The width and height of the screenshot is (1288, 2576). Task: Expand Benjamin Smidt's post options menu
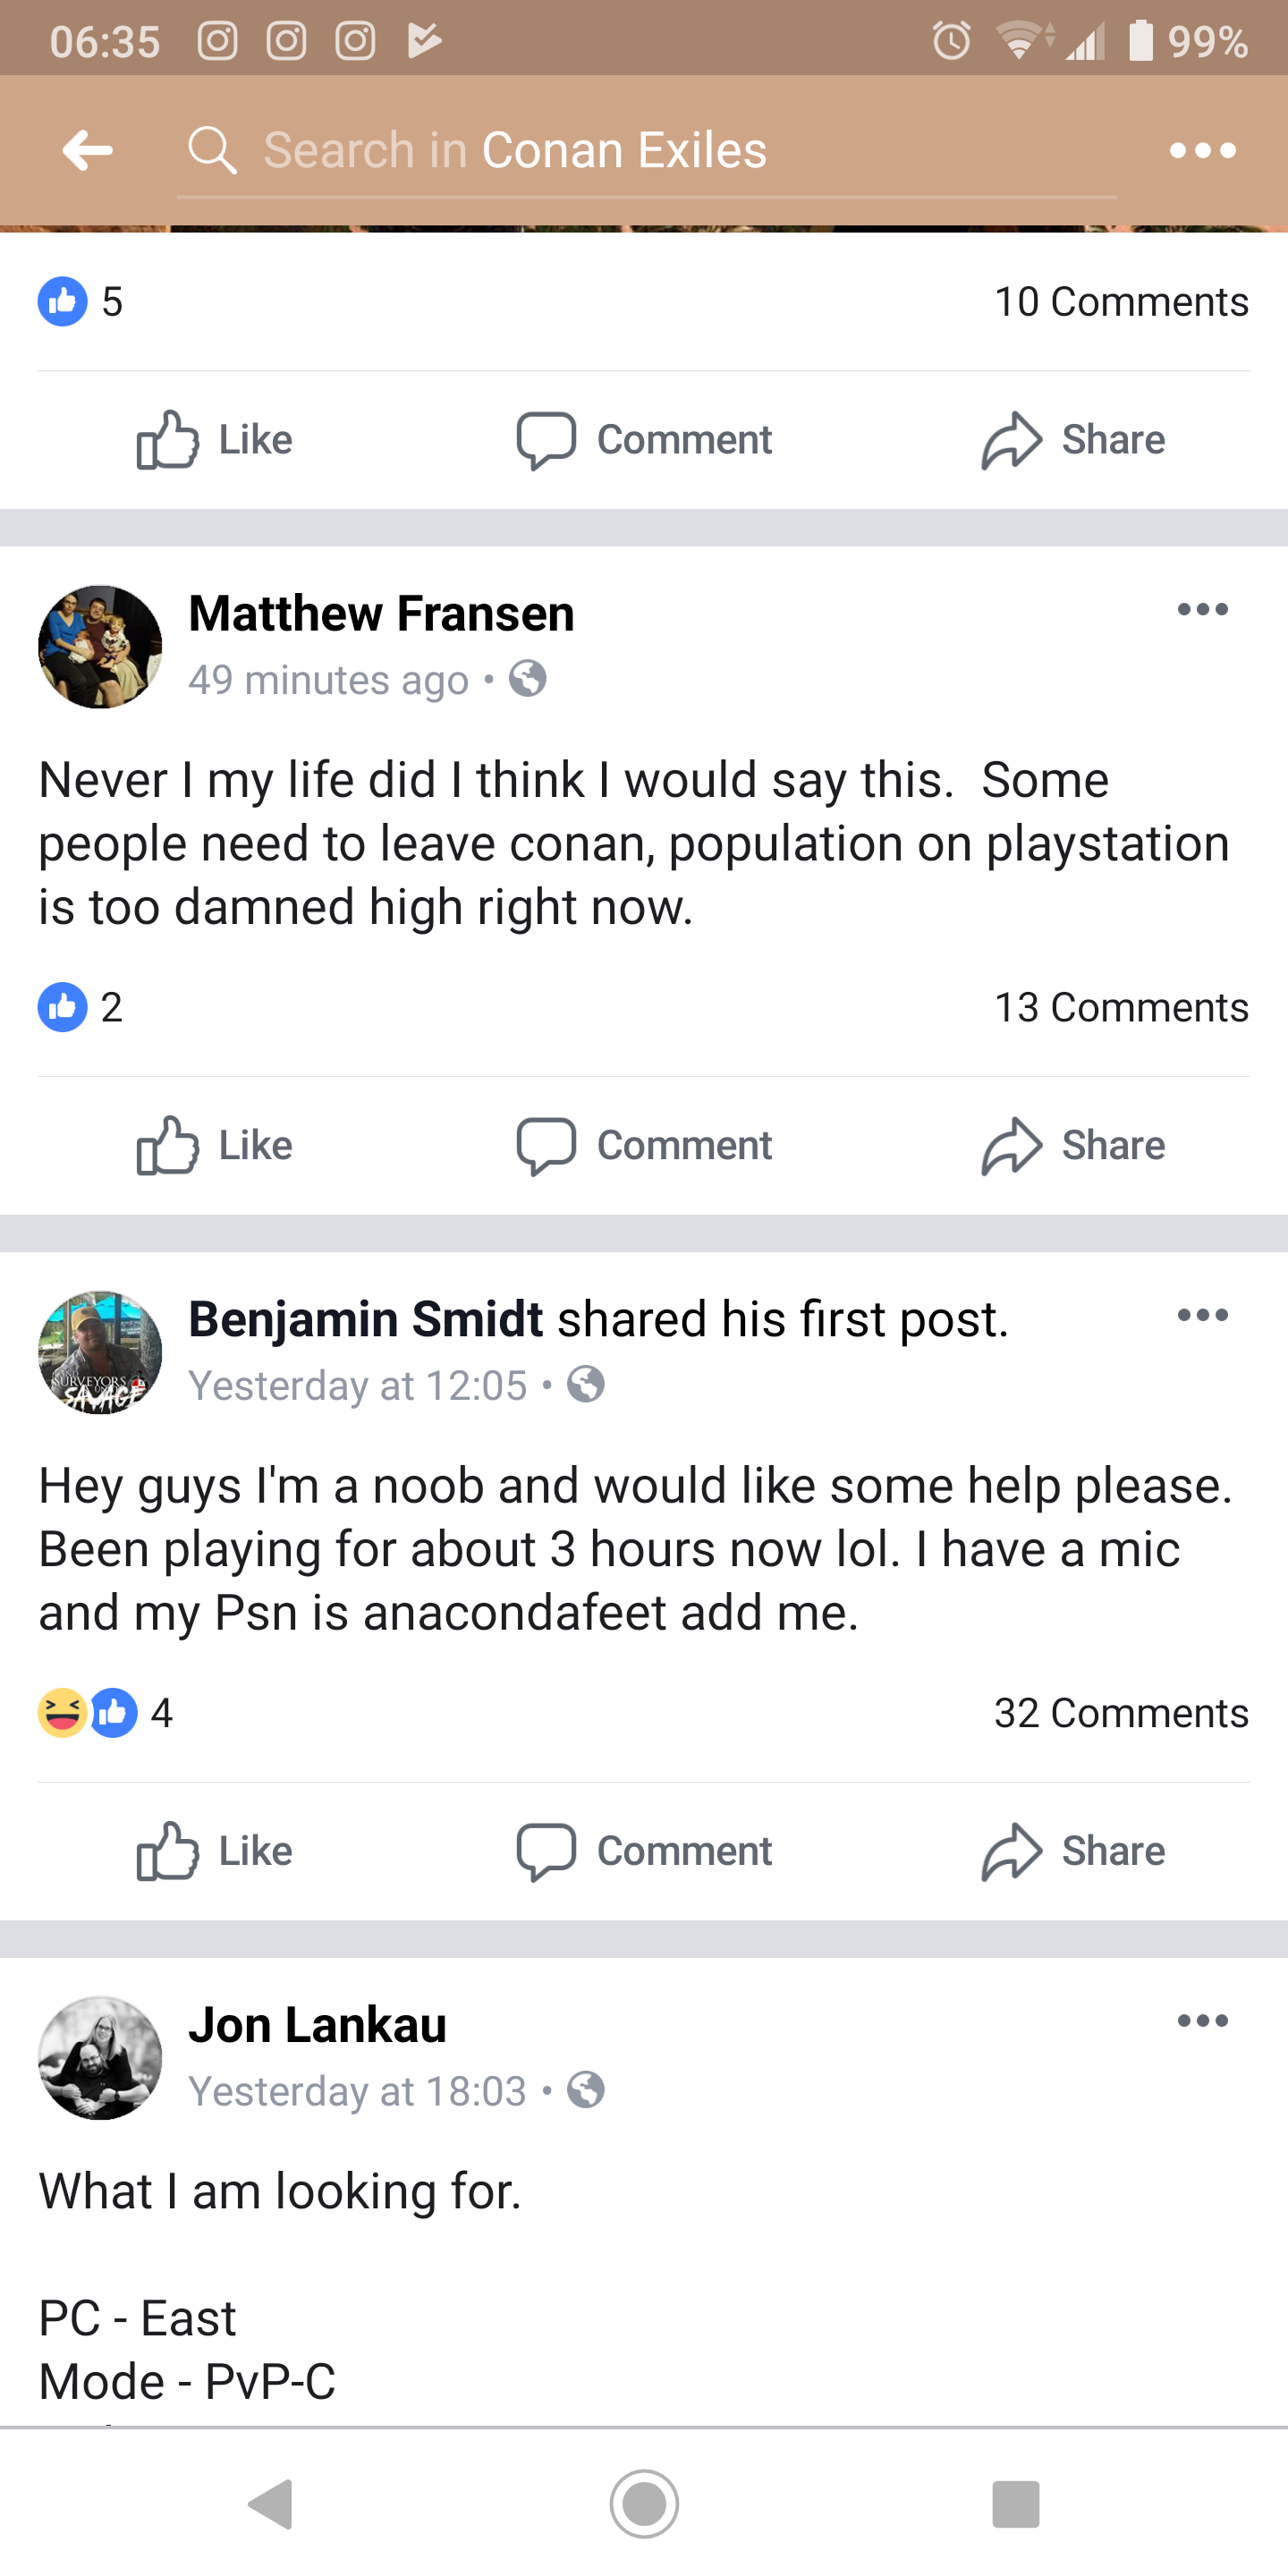tap(1202, 1315)
